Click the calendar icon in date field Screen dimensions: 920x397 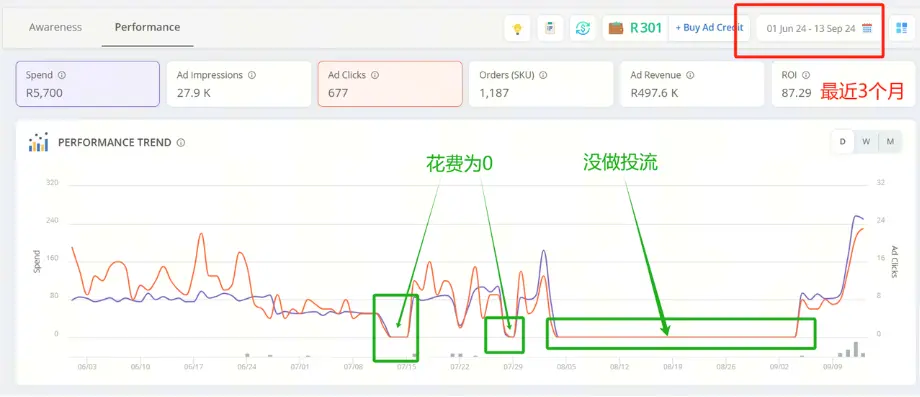(867, 28)
